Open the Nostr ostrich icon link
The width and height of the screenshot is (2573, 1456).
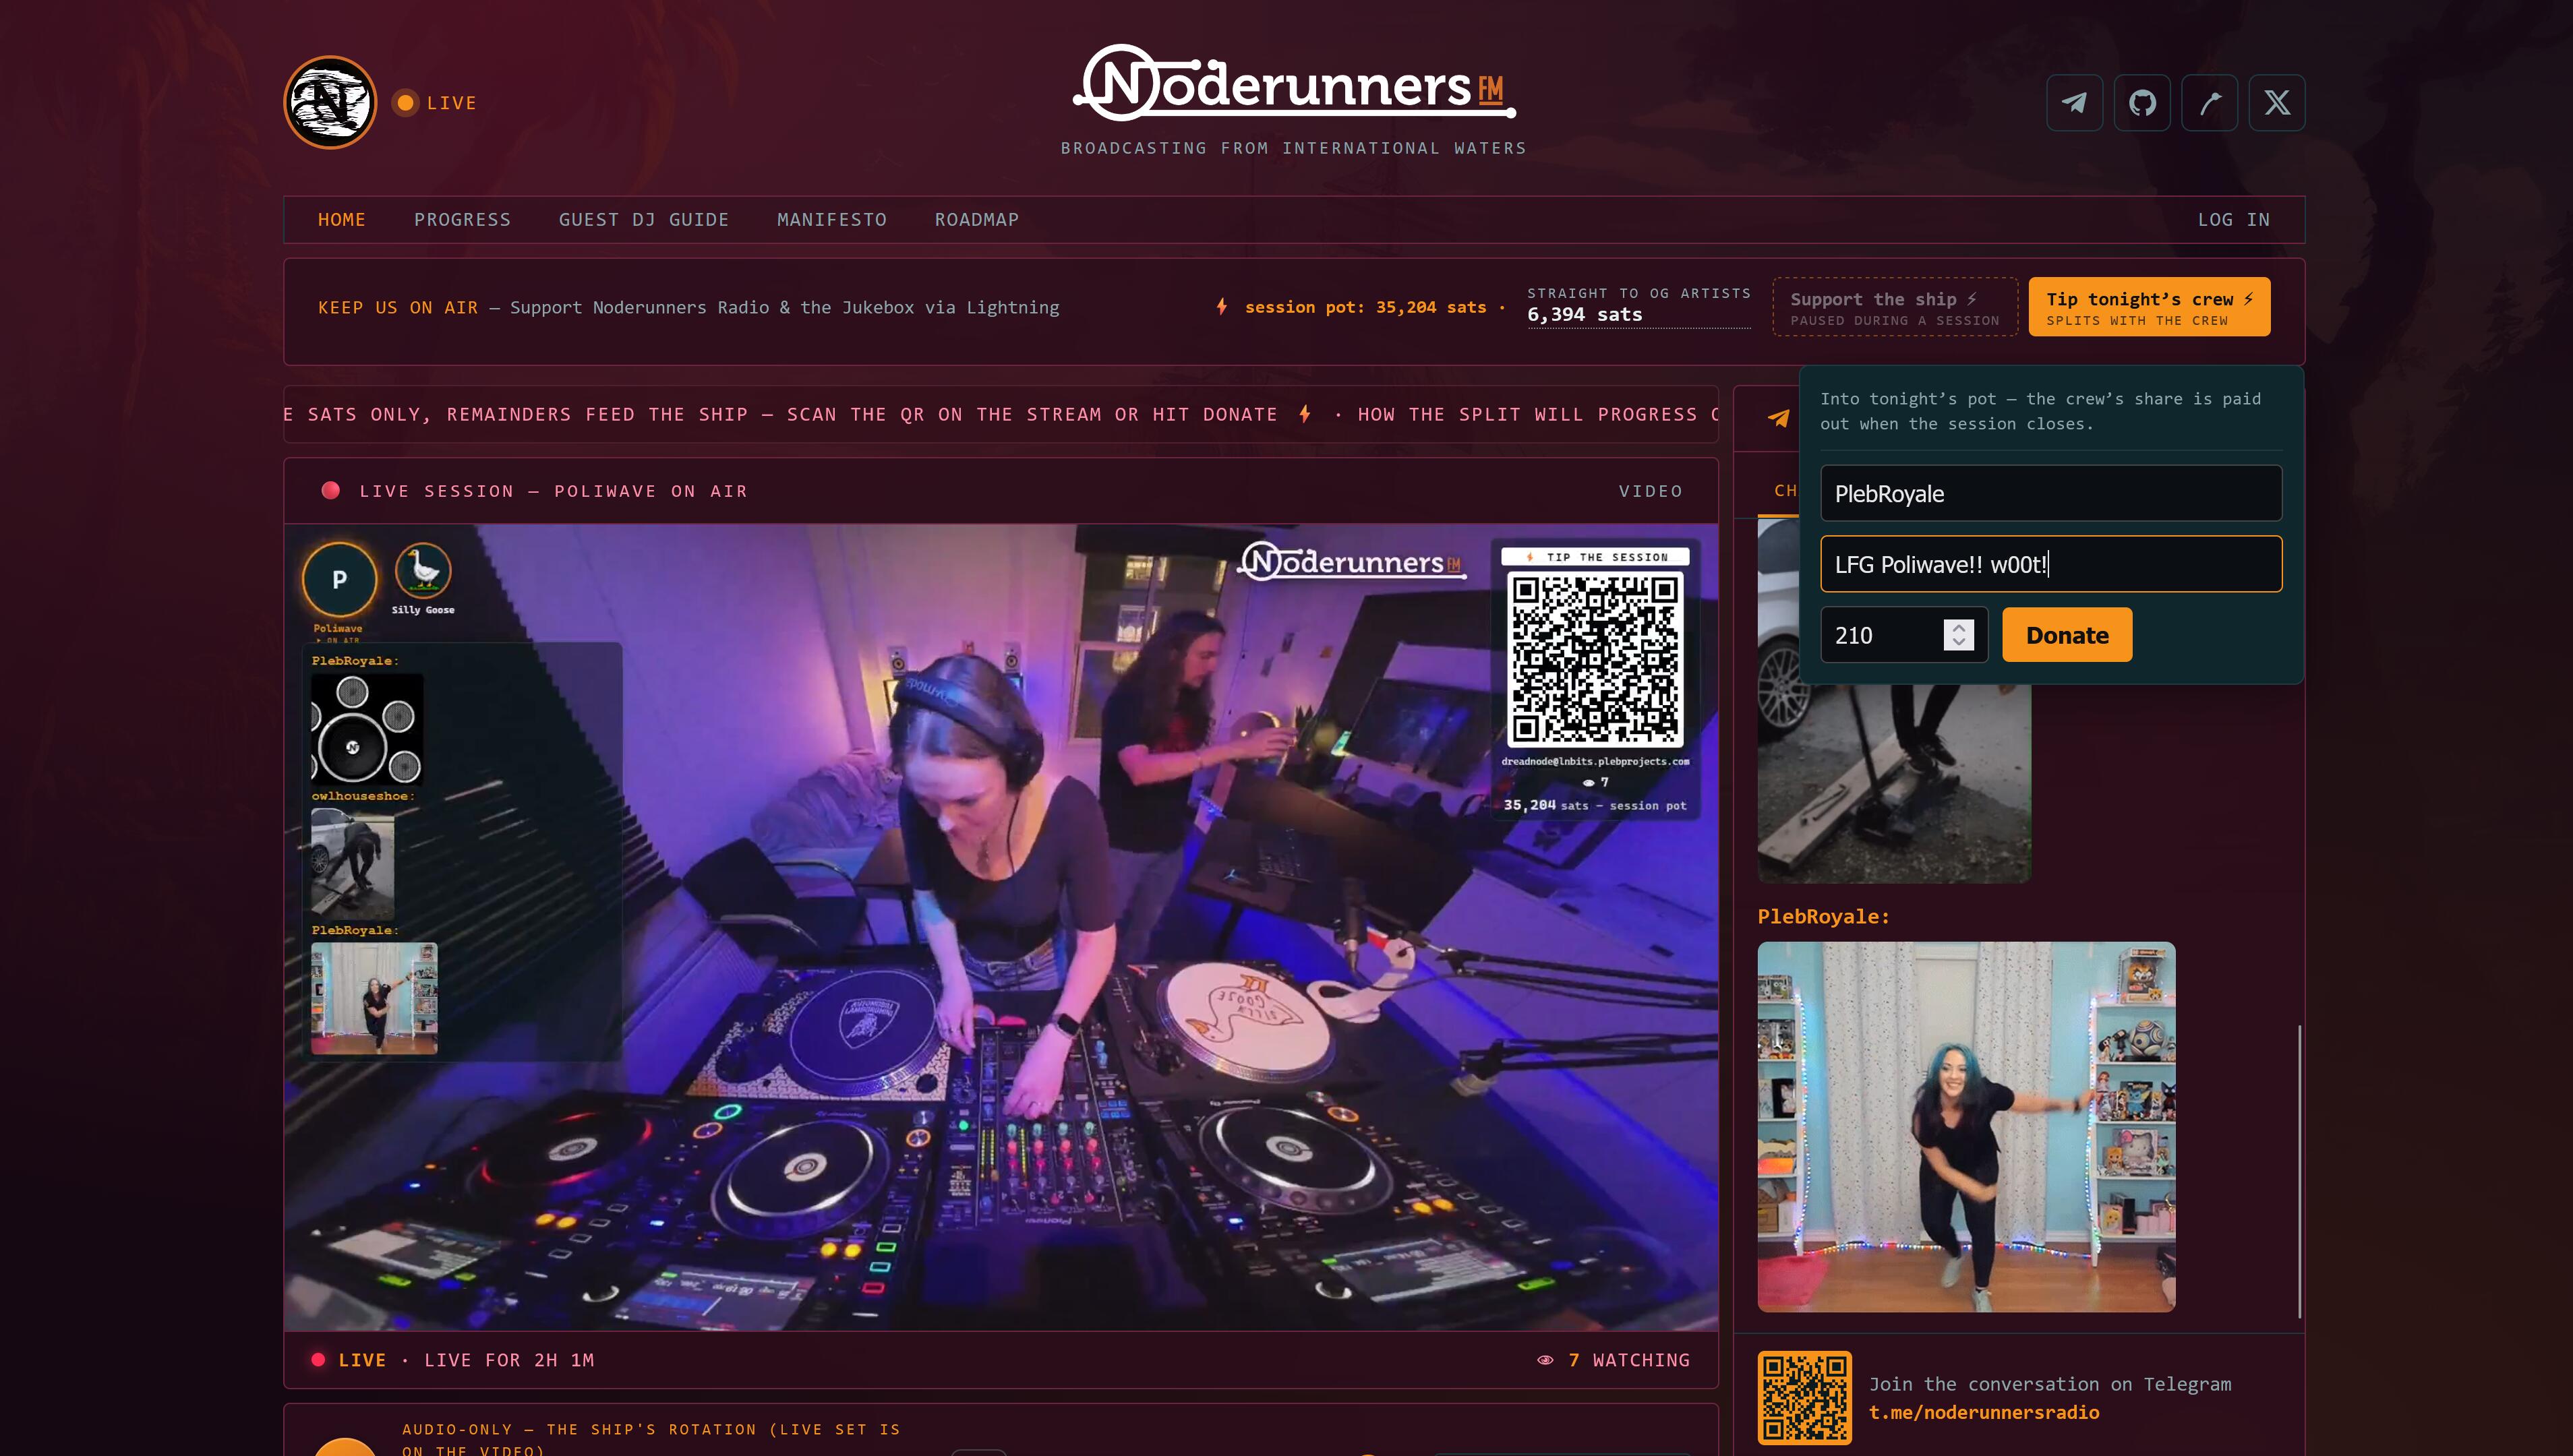point(2209,102)
